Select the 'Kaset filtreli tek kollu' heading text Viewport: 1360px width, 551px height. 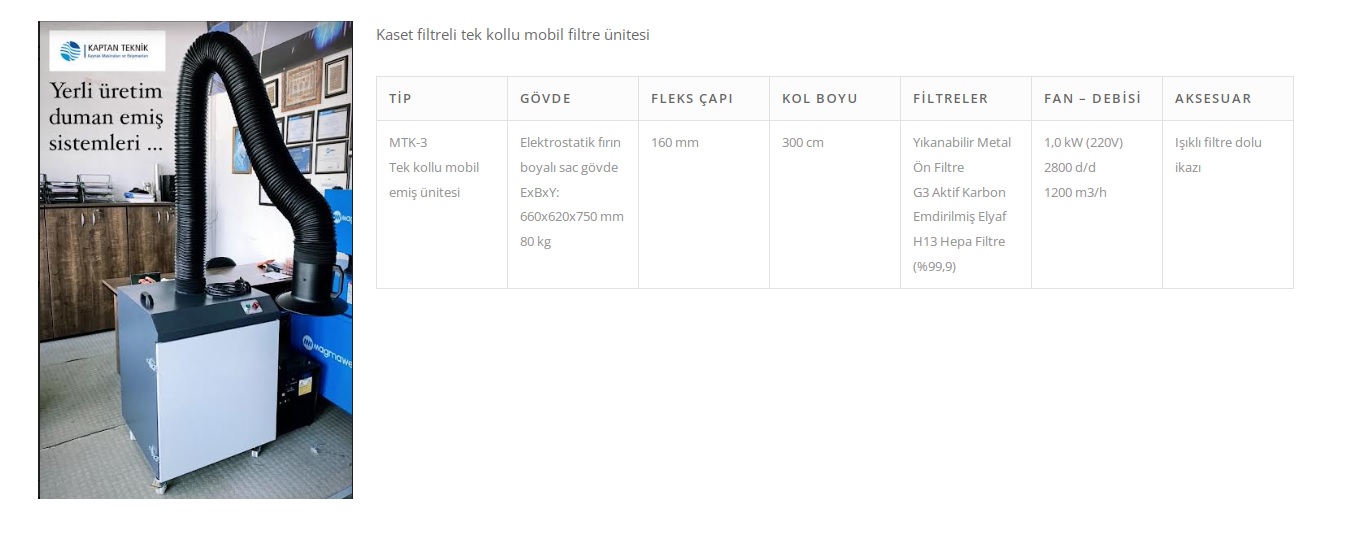512,35
